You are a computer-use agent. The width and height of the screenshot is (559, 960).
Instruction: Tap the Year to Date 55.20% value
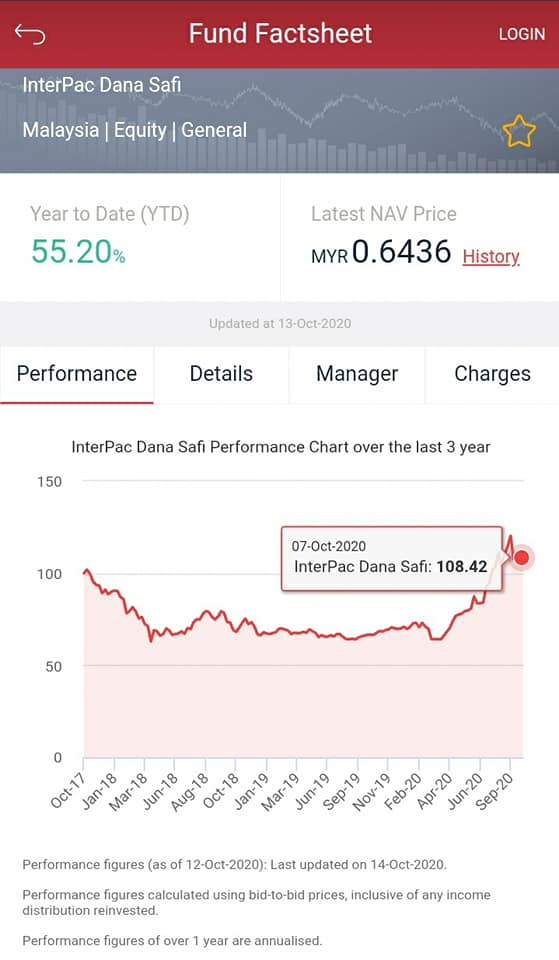tap(78, 252)
